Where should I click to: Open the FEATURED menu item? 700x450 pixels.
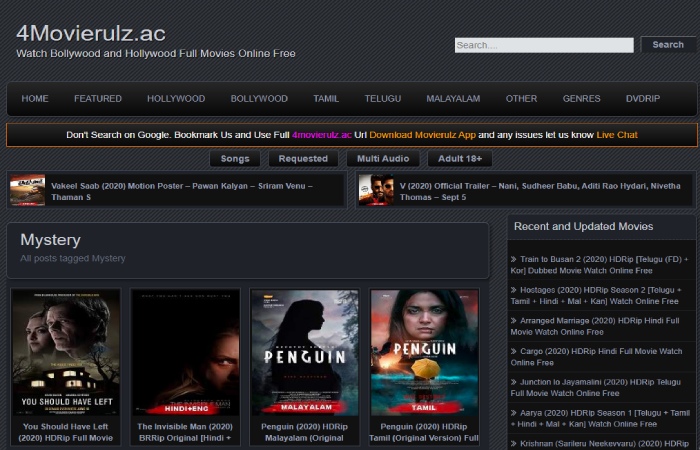(98, 99)
